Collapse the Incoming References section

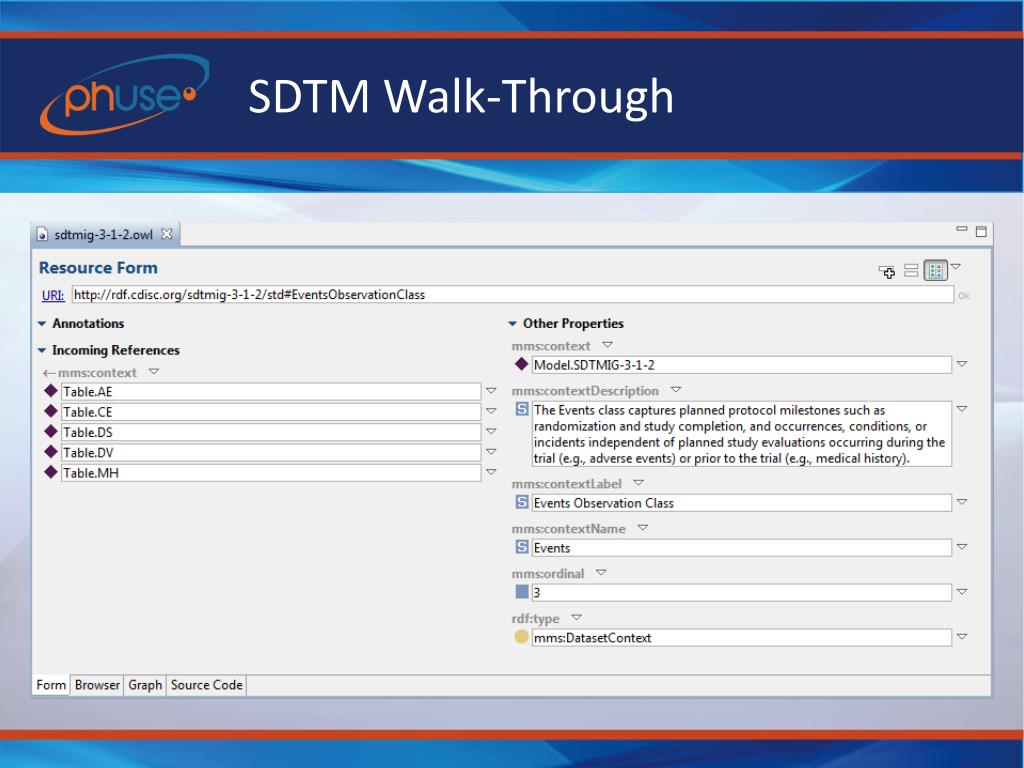coord(43,351)
